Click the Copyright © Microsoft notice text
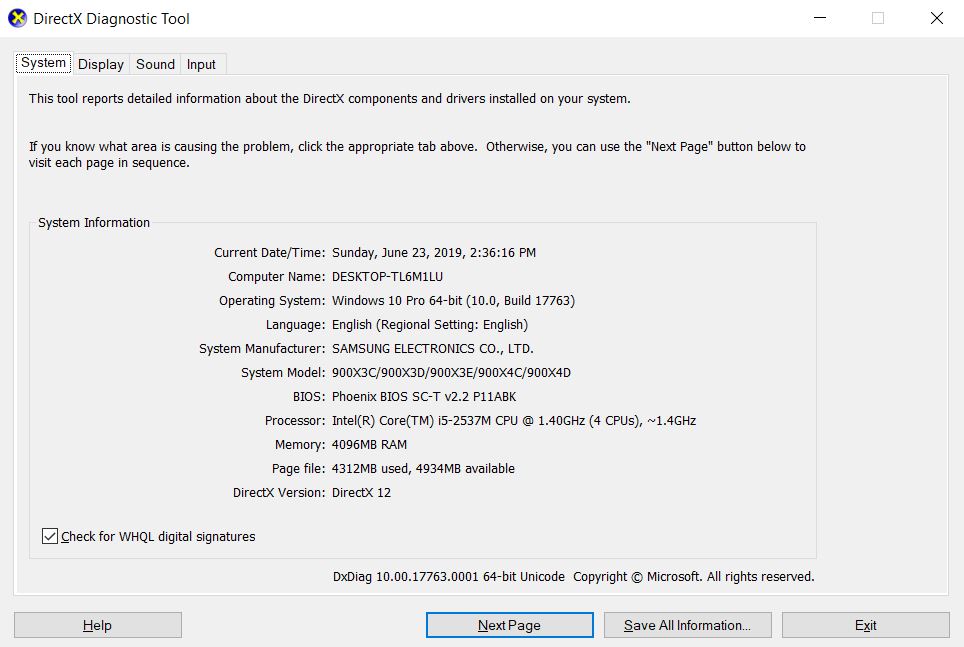This screenshot has height=647, width=964. pyautogui.click(x=694, y=577)
